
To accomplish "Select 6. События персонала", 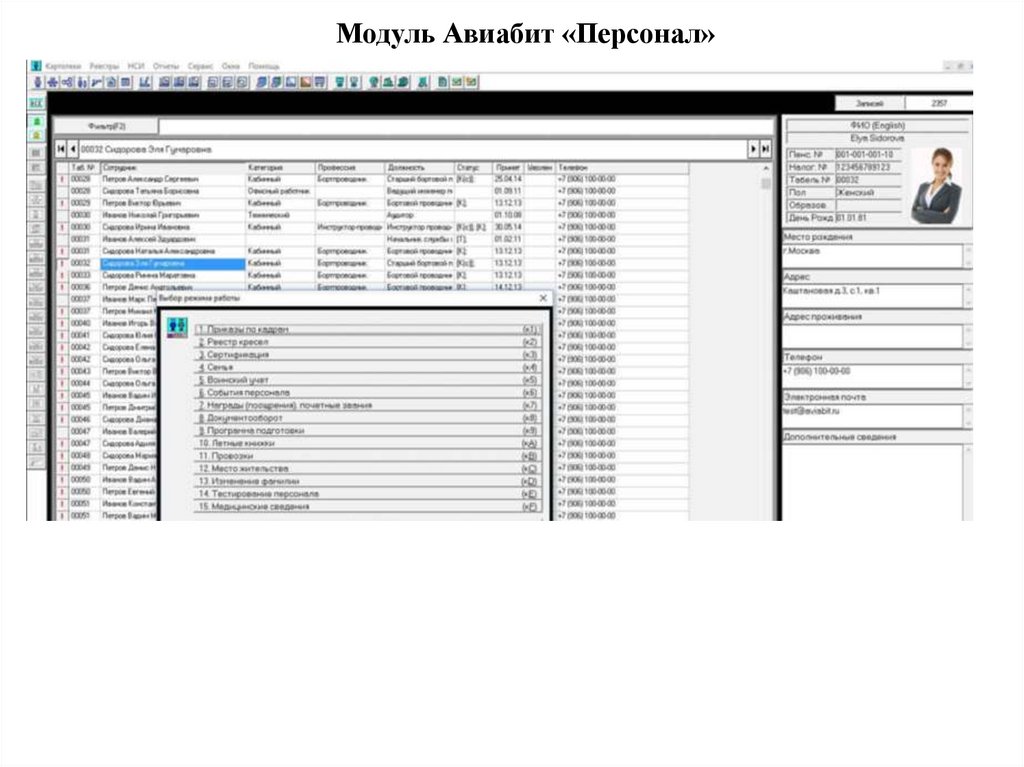I will point(368,393).
